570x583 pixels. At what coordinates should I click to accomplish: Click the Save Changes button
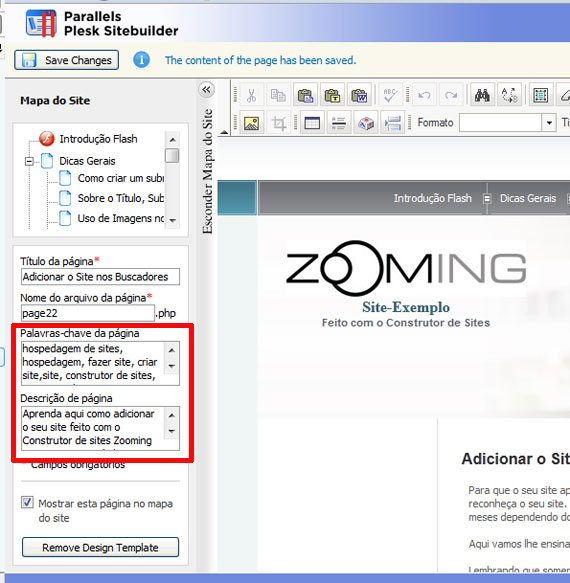[67, 60]
